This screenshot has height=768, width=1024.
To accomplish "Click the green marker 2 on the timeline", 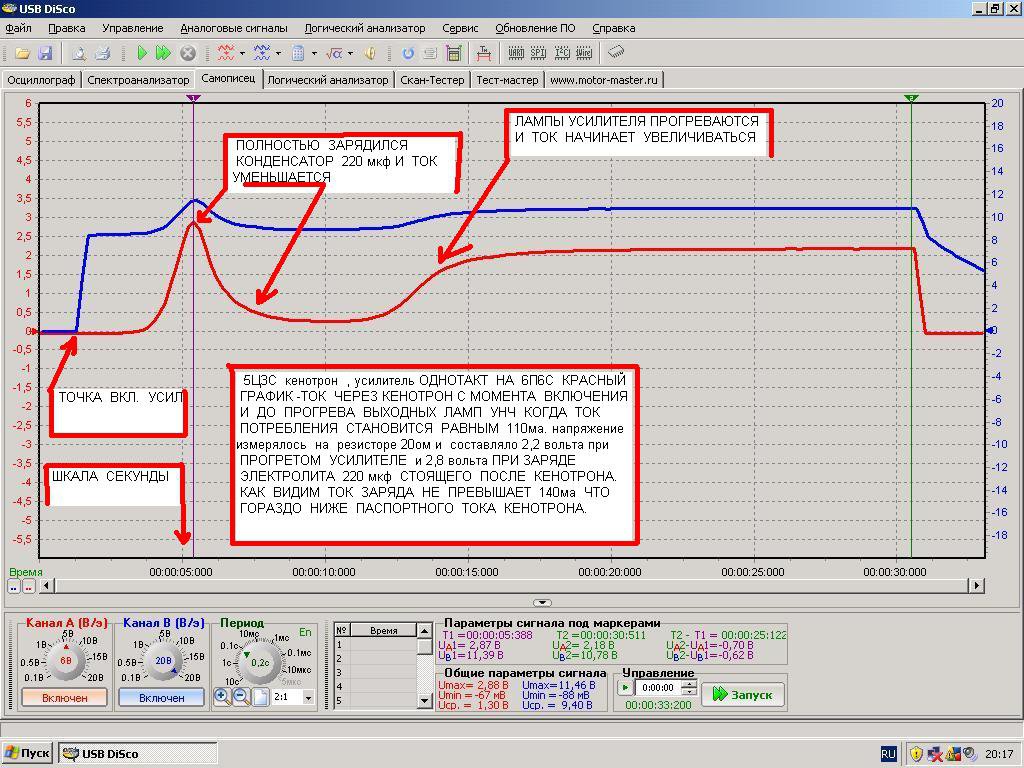I will tap(912, 98).
